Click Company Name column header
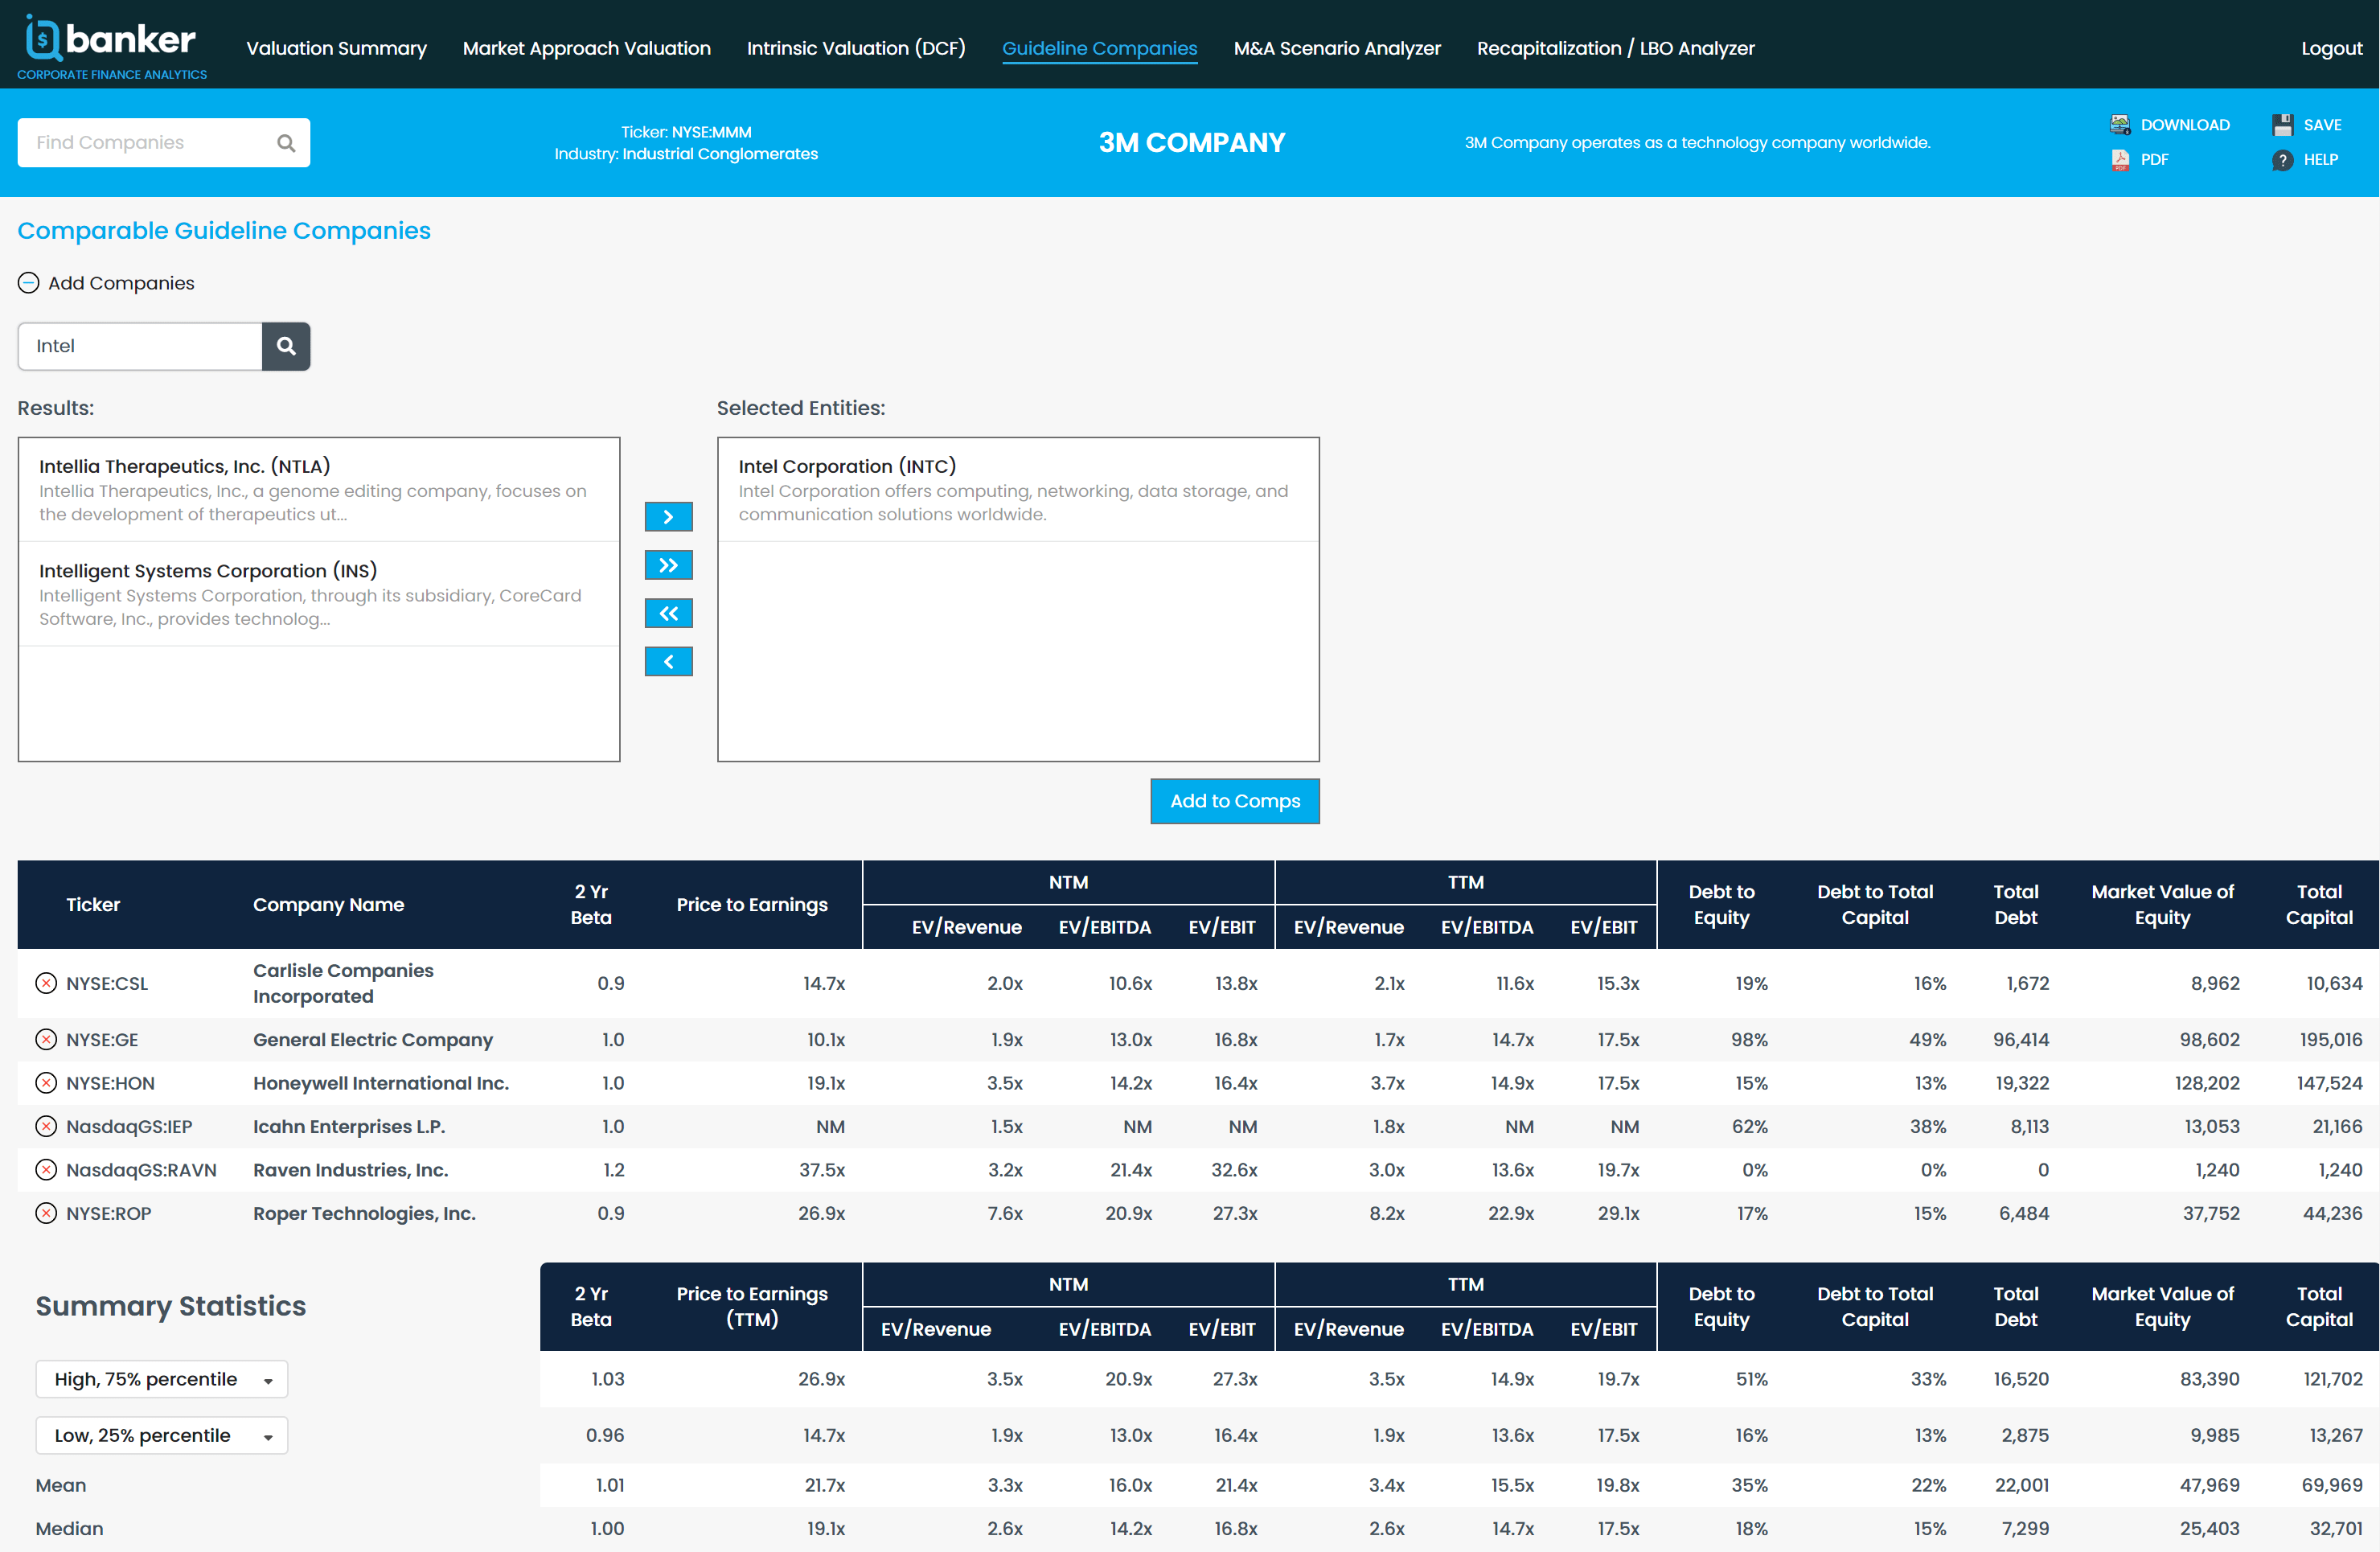This screenshot has height=1552, width=2380. click(328, 904)
